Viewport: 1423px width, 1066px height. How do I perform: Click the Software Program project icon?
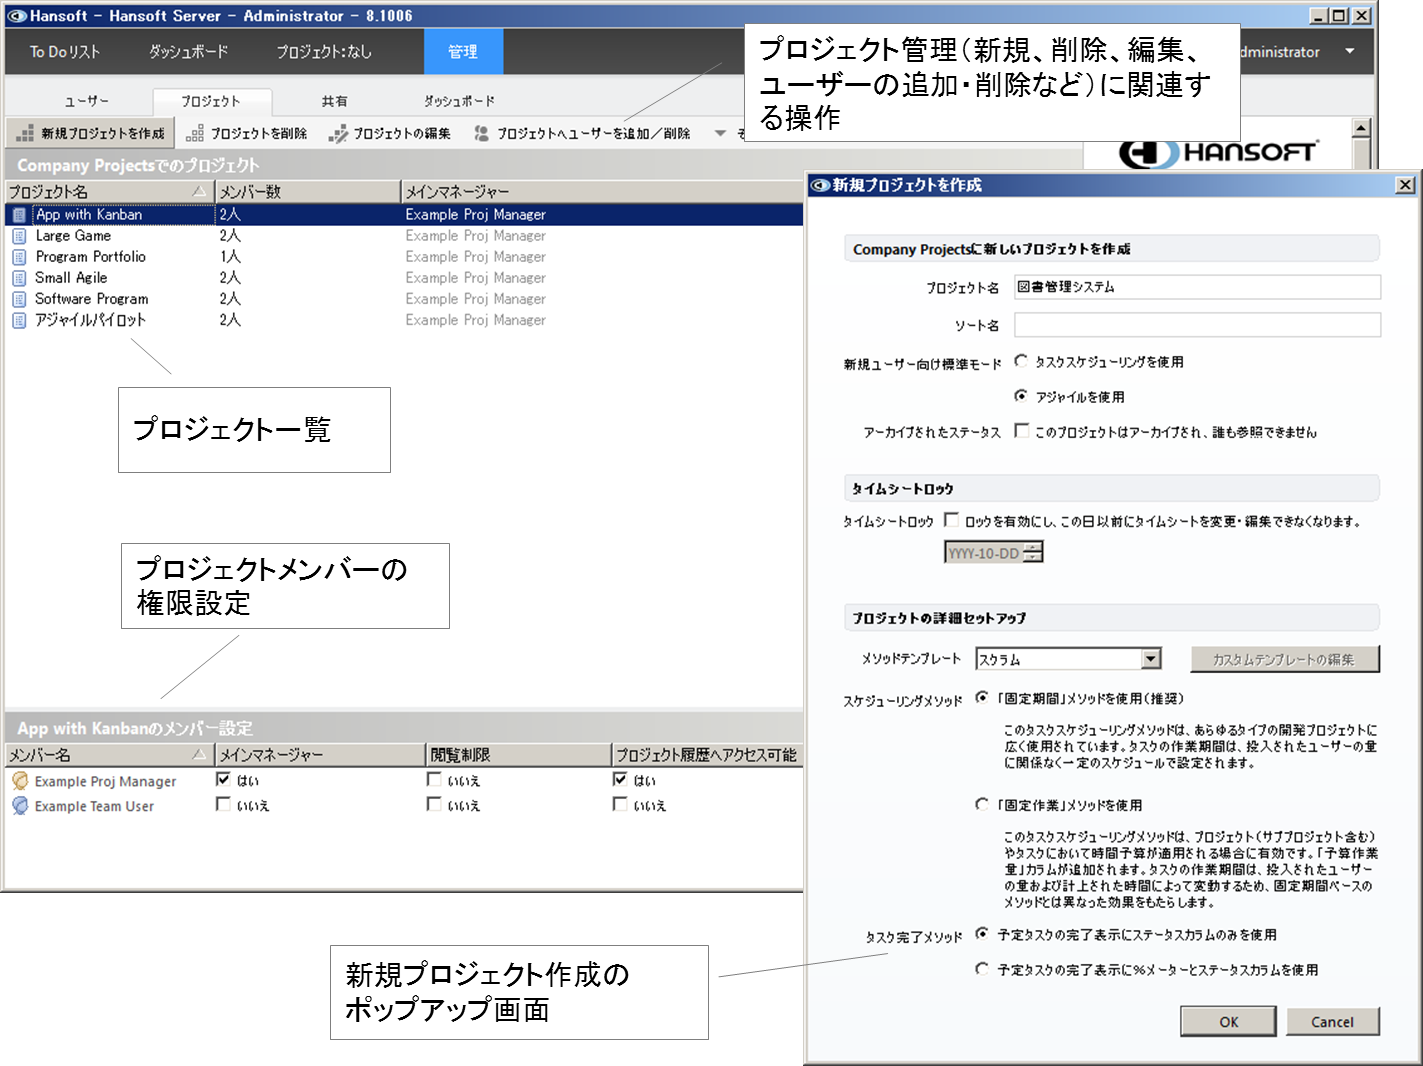pyautogui.click(x=19, y=299)
